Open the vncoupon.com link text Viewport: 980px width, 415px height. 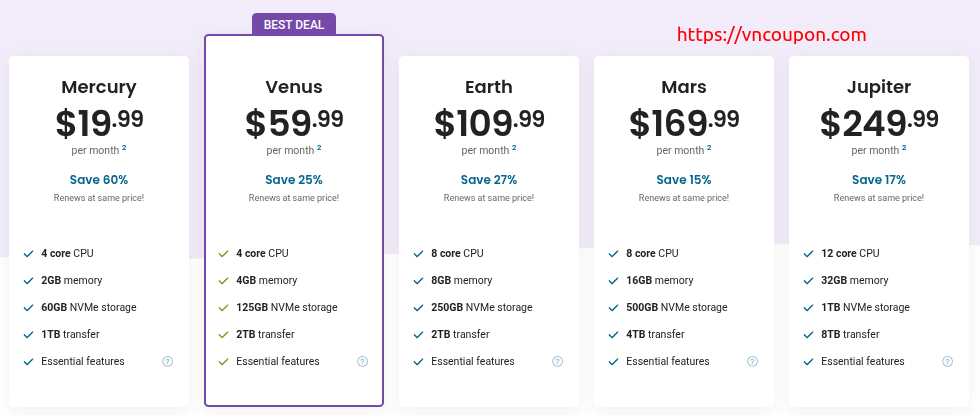pyautogui.click(x=772, y=35)
